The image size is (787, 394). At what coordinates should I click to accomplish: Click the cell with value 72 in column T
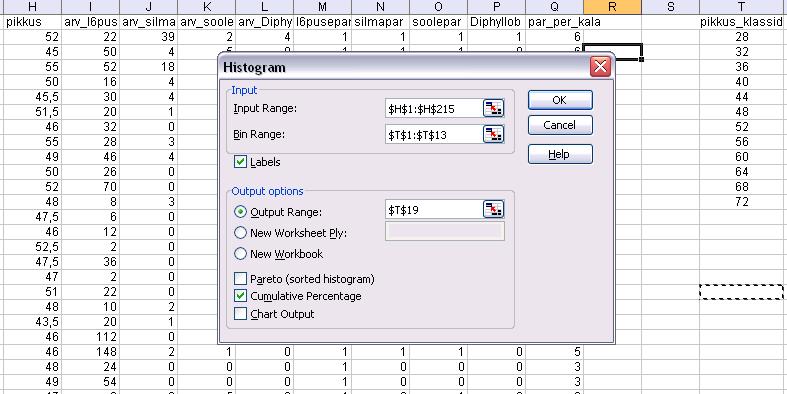[741, 202]
